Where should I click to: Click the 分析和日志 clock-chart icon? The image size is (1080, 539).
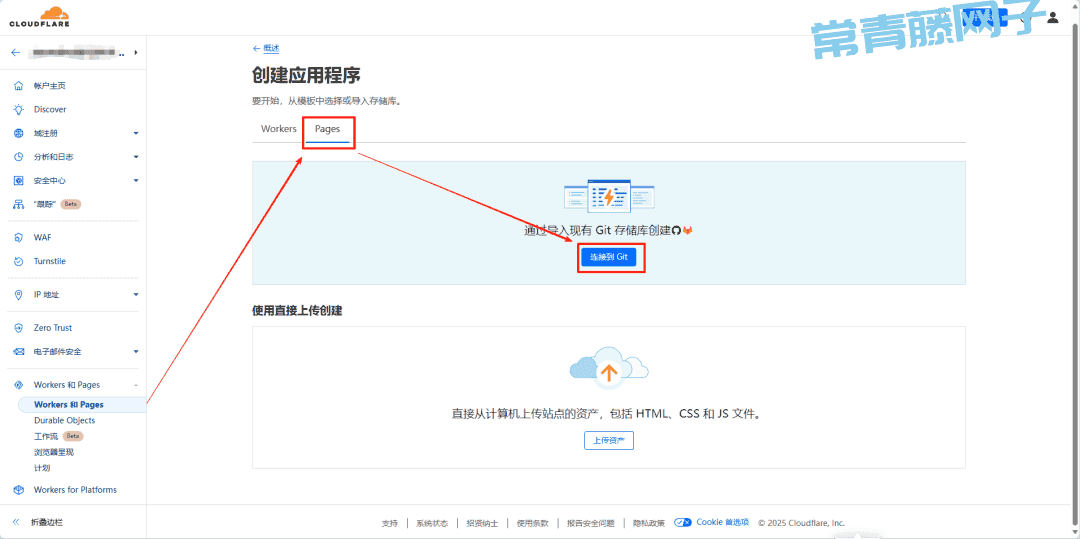point(19,157)
